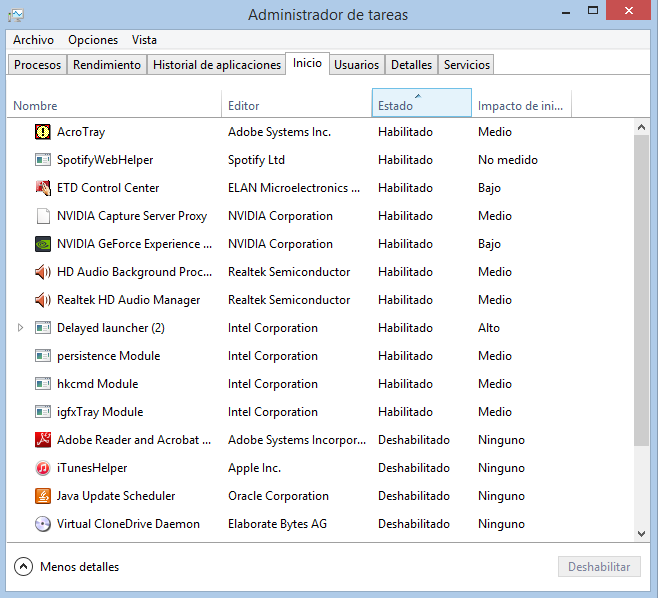The image size is (658, 598).
Task: Click the HD Audio Background Process speaker icon
Action: (x=42, y=272)
